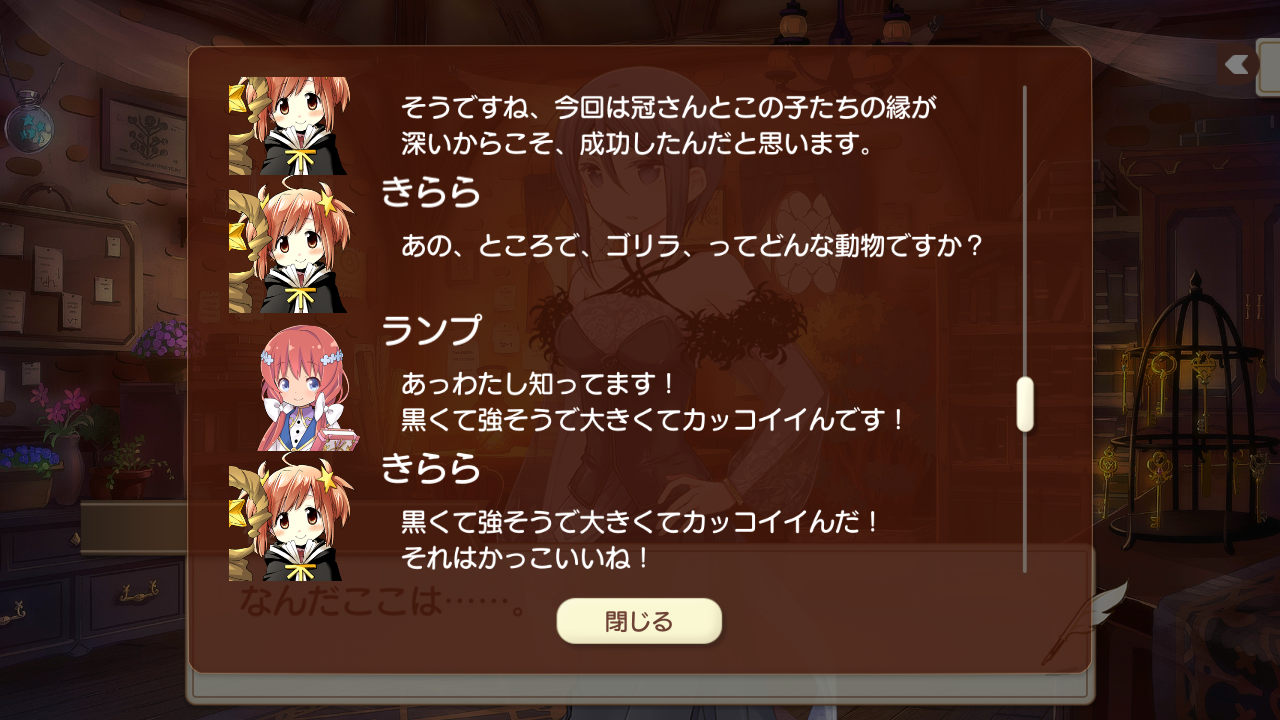
Task: Tap the hanging glass bottle ornament
Action: click(30, 120)
